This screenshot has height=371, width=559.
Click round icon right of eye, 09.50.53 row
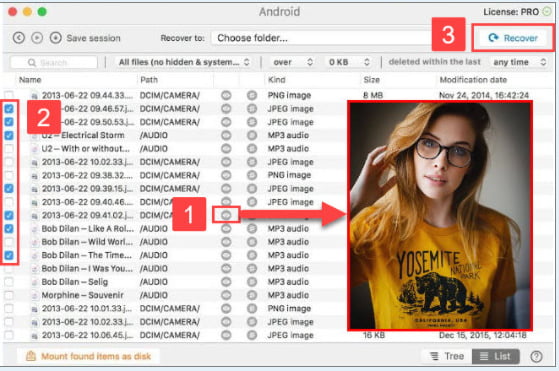(x=252, y=122)
